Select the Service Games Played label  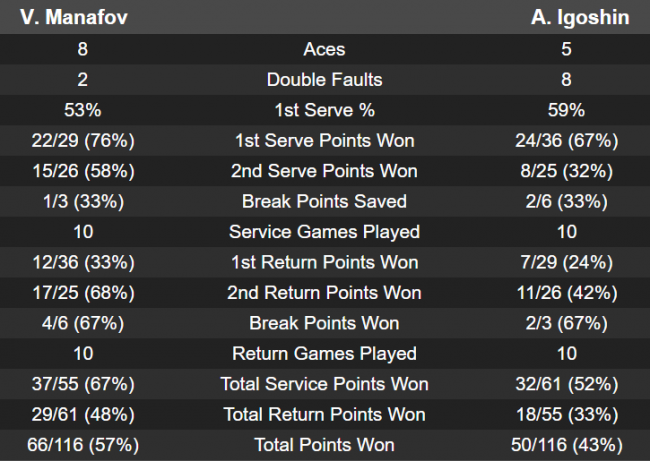click(x=324, y=232)
